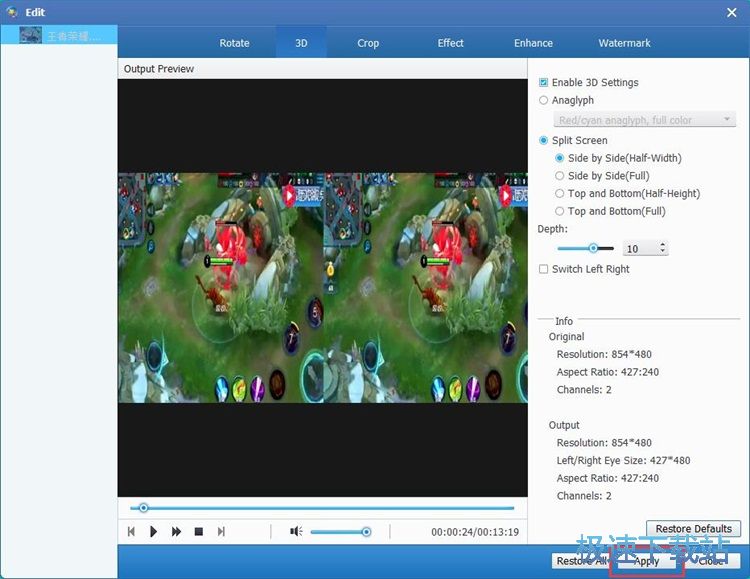Select the video thumbnail in file list
Screen dimensions: 750x579
31,35
